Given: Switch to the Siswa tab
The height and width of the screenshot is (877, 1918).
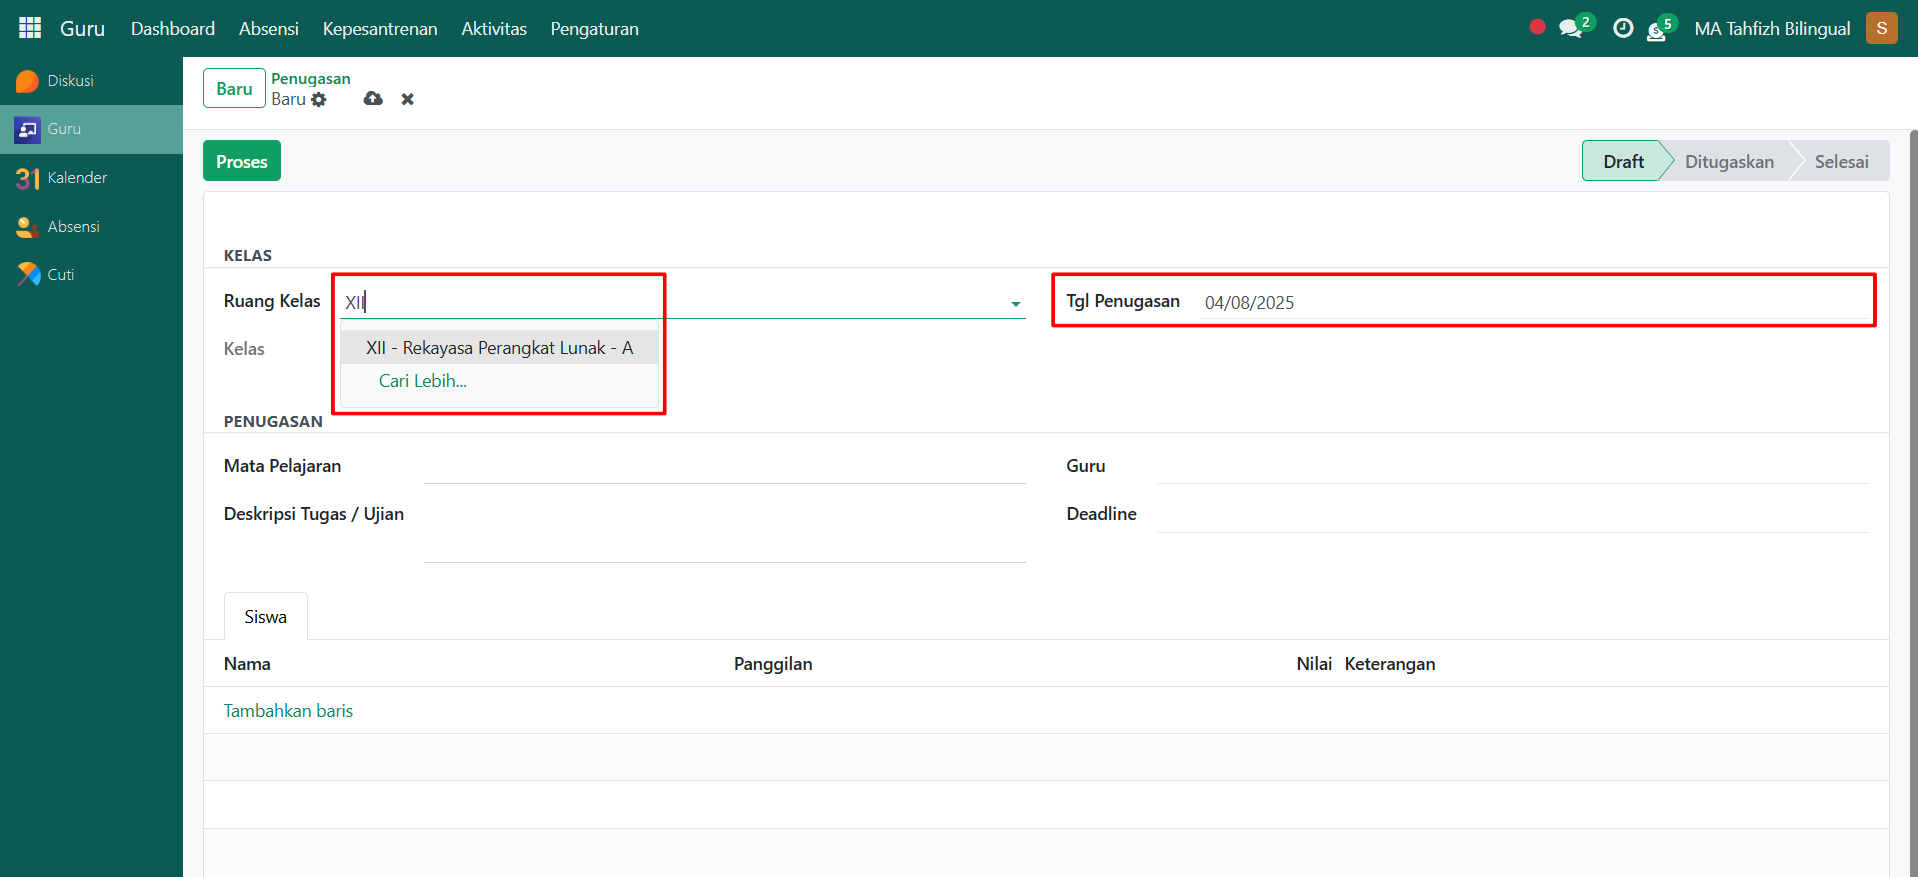Looking at the screenshot, I should [x=265, y=617].
